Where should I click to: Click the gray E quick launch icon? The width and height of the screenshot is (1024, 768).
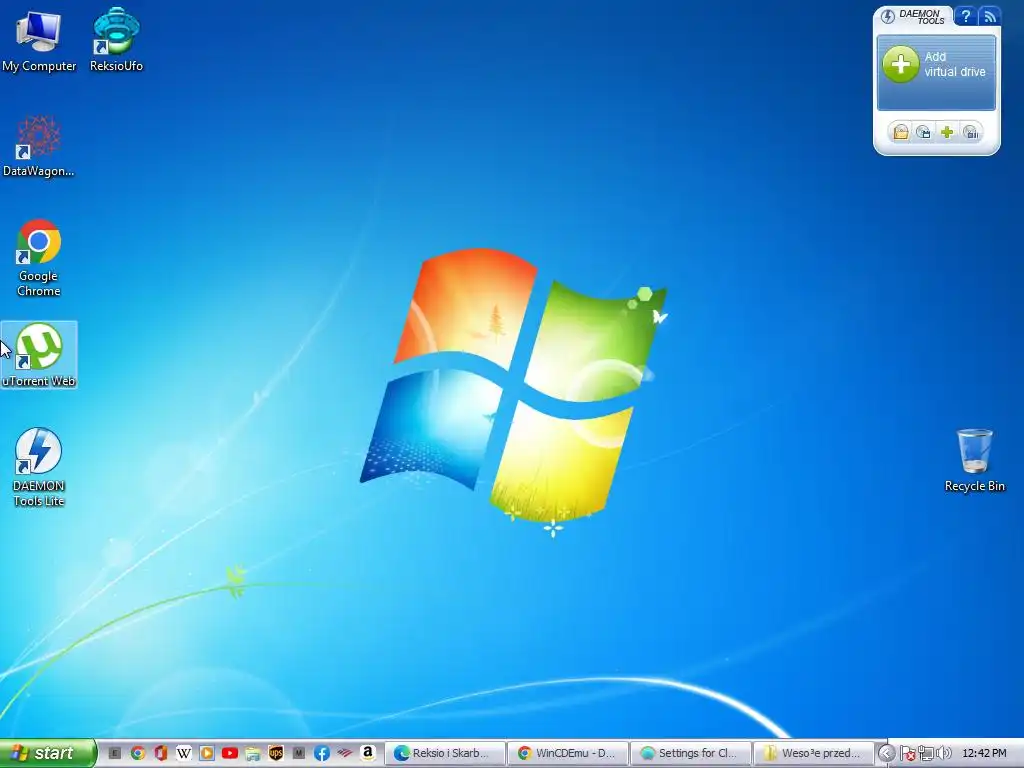click(x=114, y=753)
